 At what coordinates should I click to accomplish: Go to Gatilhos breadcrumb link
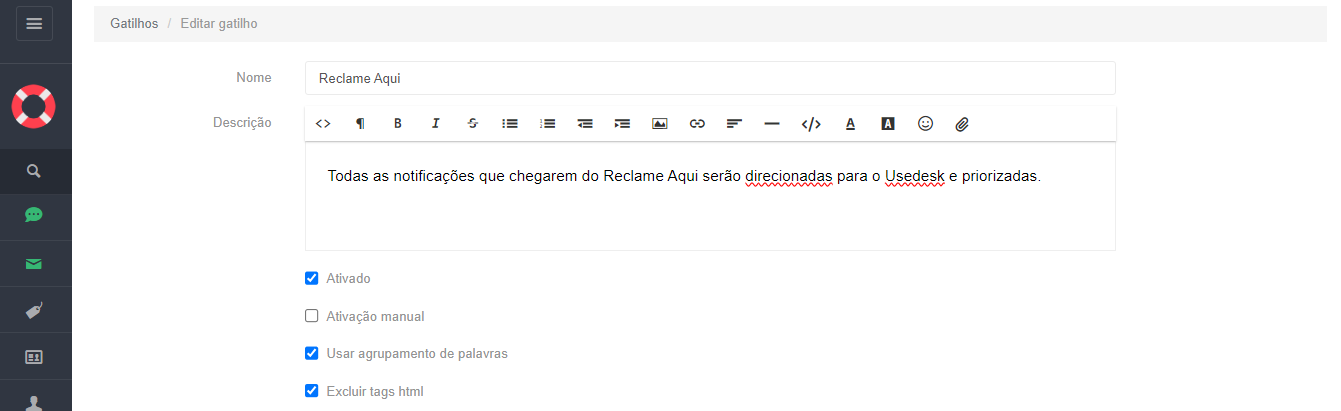point(134,23)
